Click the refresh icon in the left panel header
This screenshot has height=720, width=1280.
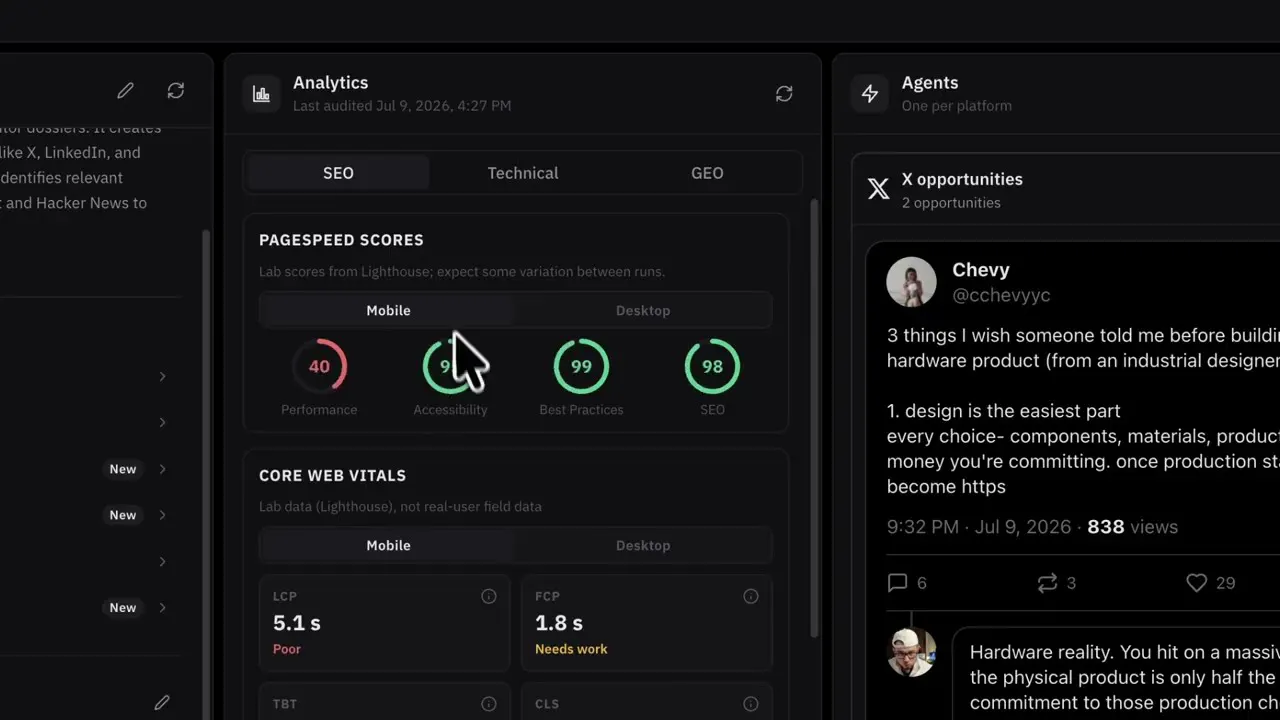(176, 91)
